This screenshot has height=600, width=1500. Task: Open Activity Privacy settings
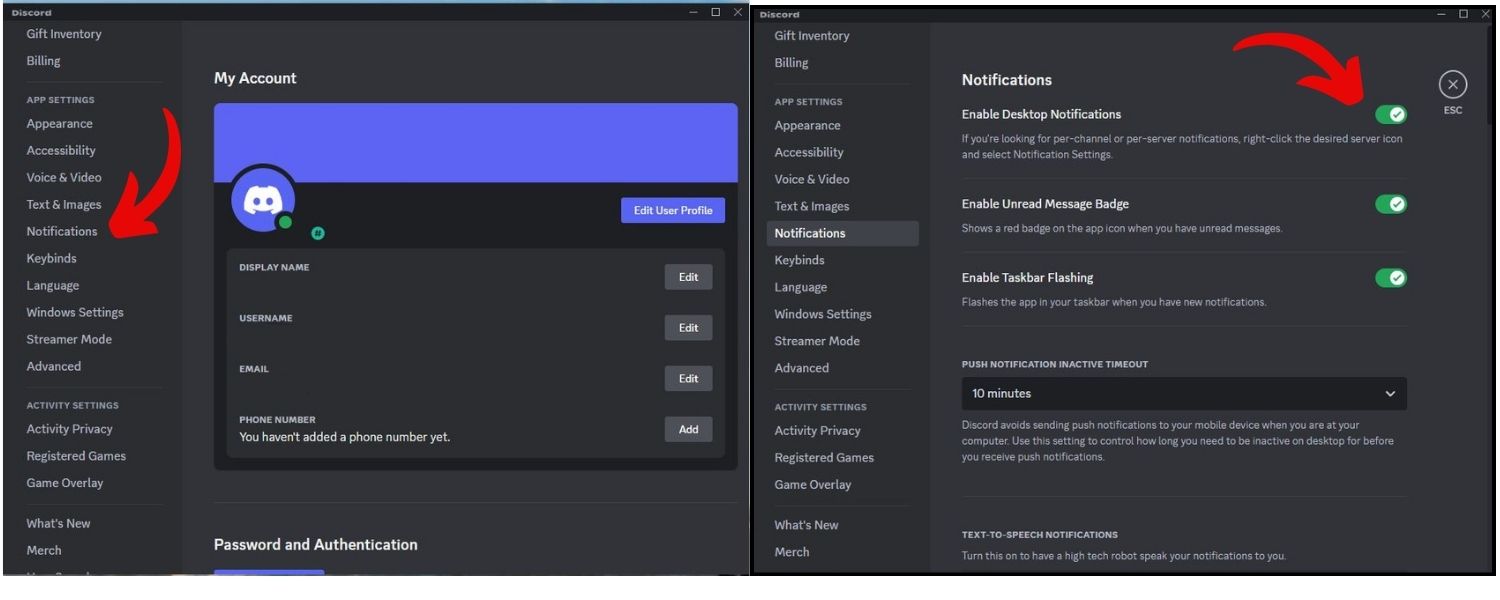click(69, 428)
